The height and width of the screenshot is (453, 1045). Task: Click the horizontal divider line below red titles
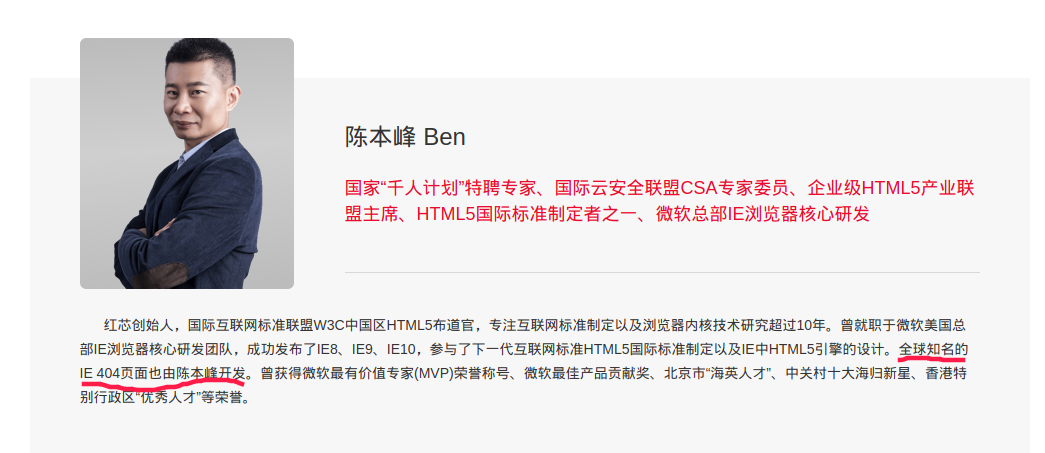[662, 272]
